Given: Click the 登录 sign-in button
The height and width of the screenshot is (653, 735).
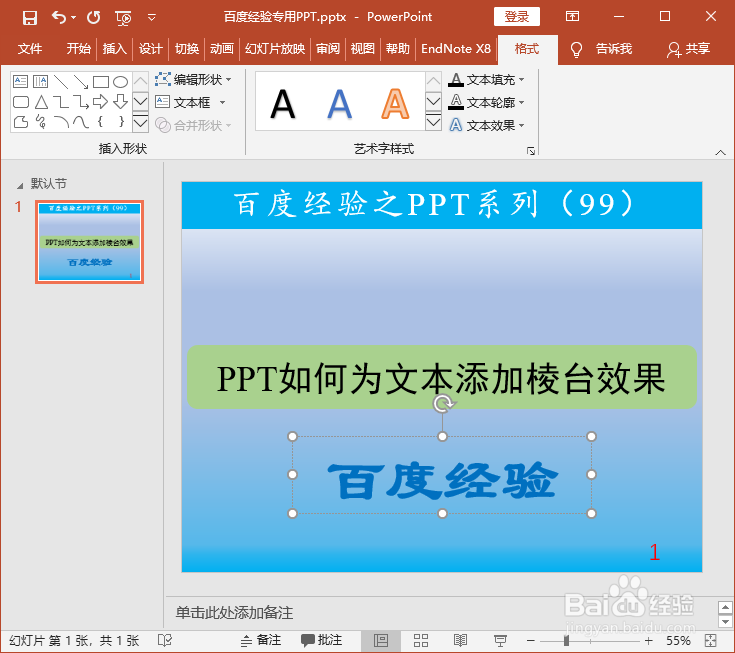Looking at the screenshot, I should click(517, 17).
